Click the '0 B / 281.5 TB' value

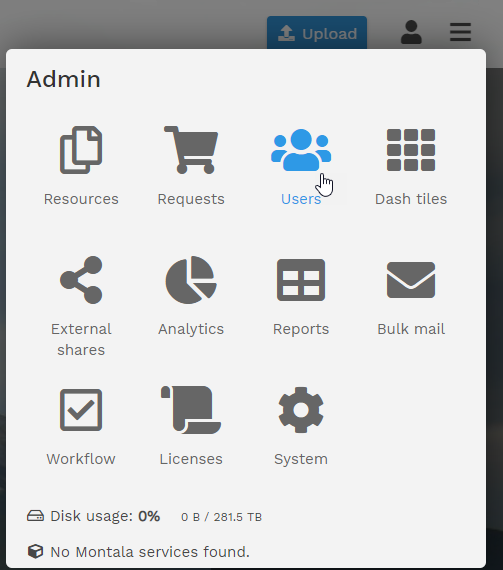point(221,517)
